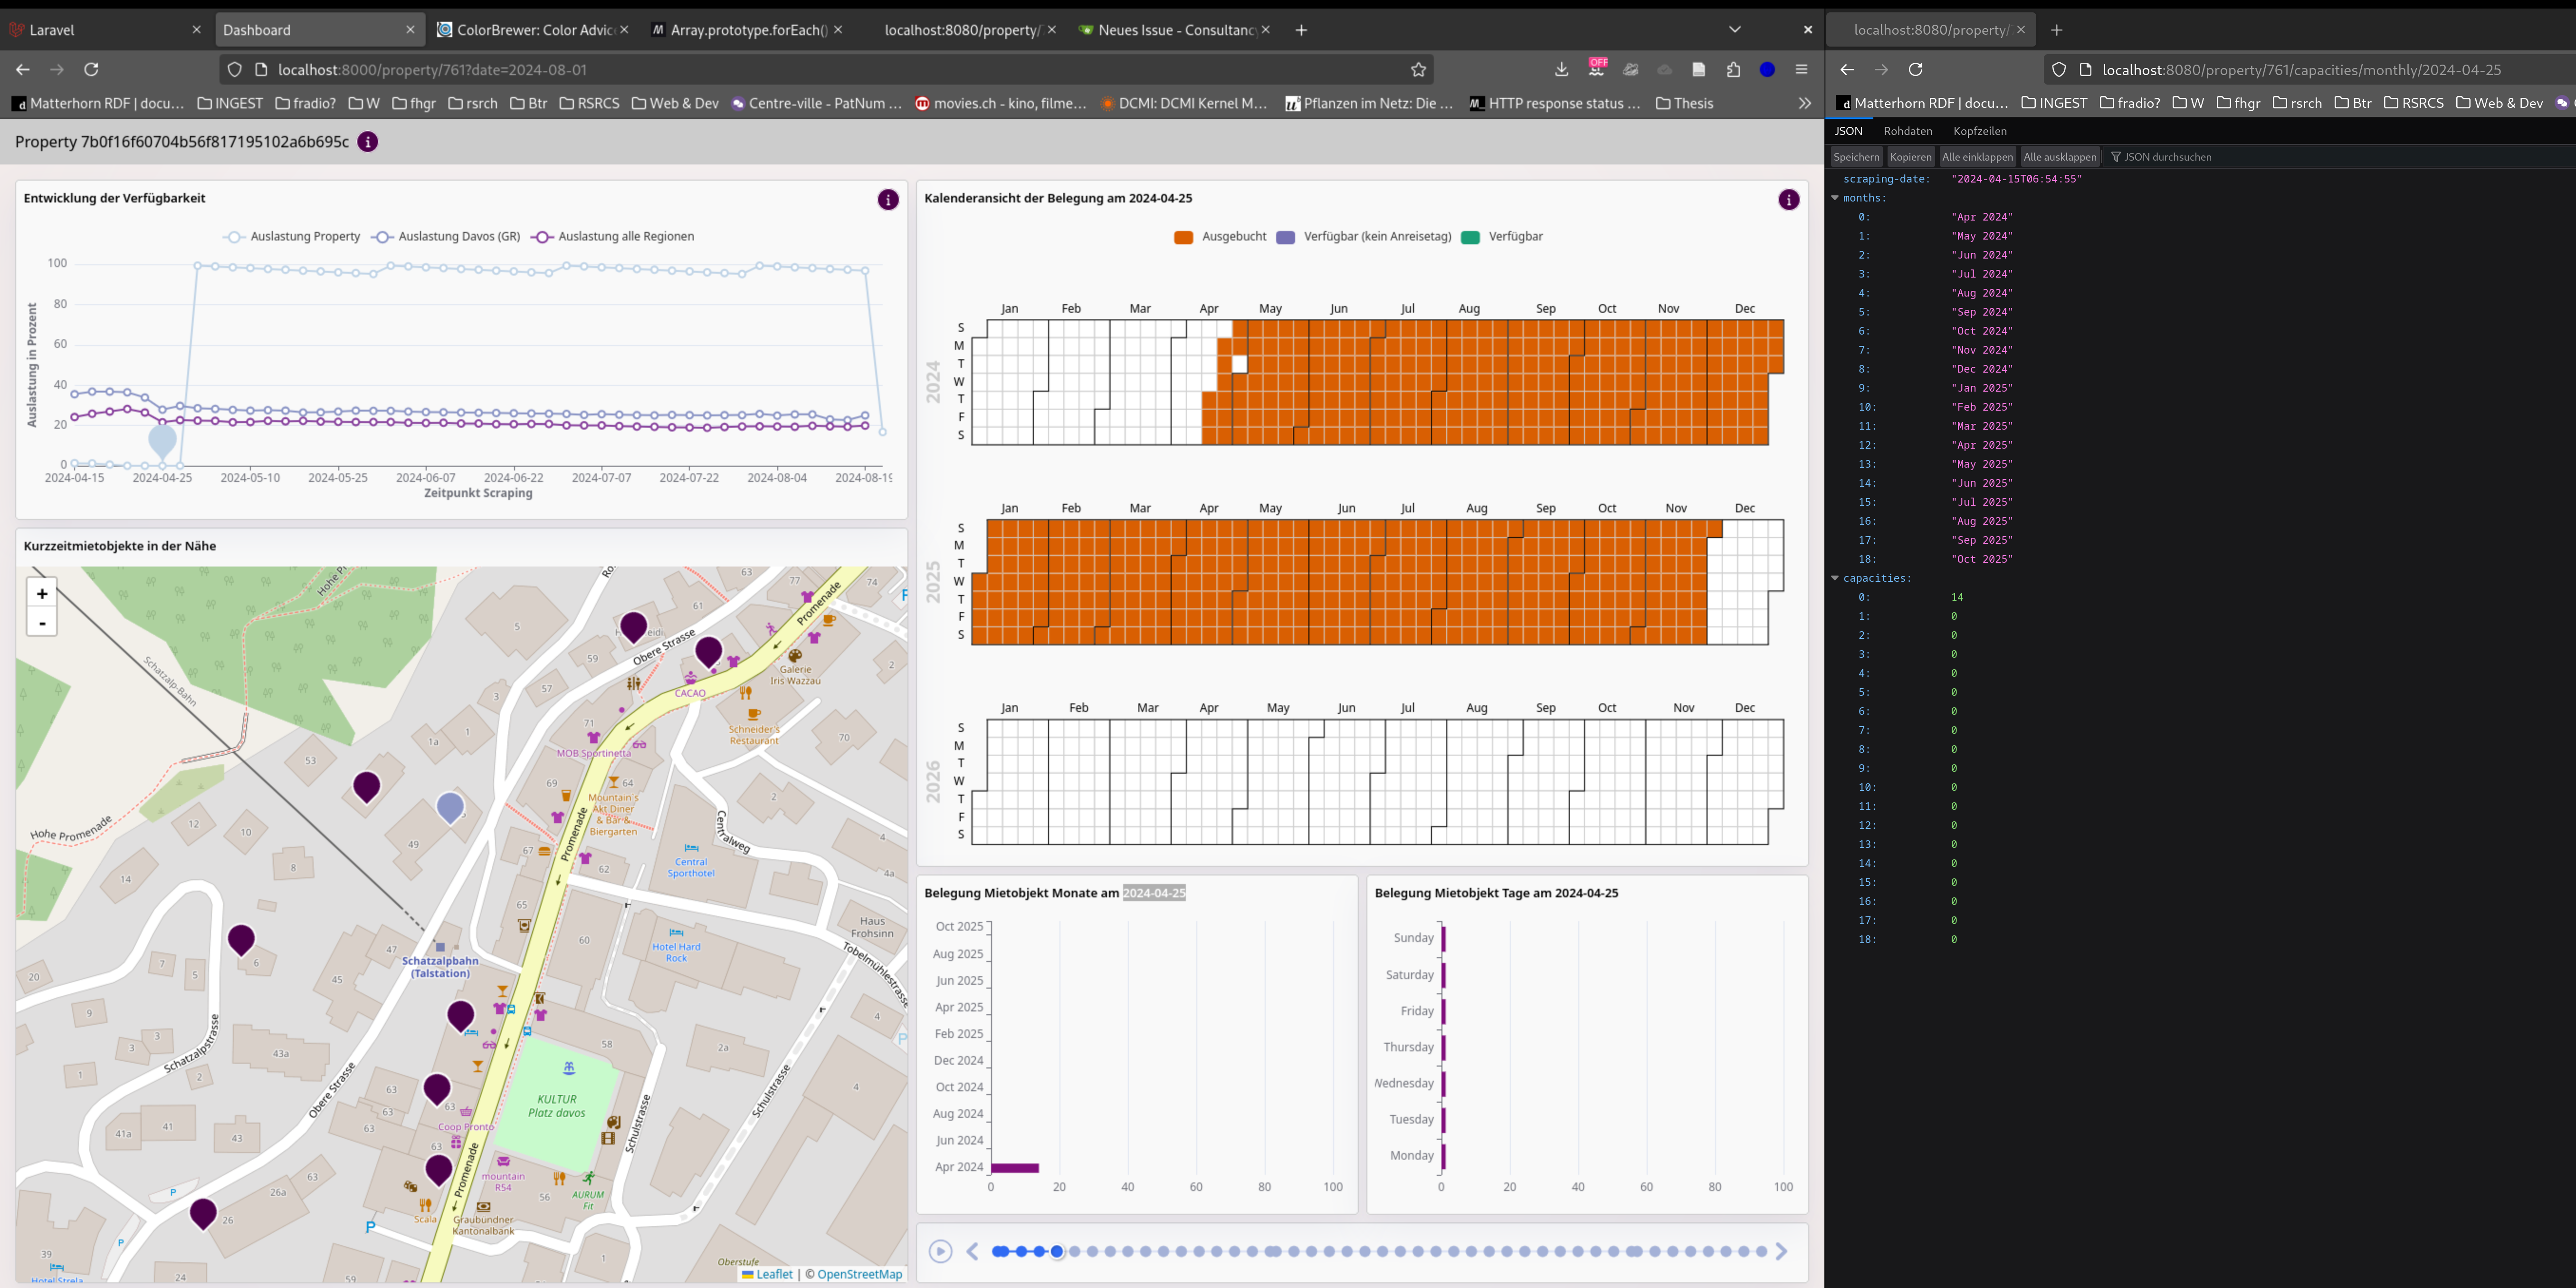The image size is (2576, 1288).
Task: Click the OpenStreetMap attribution link
Action: pyautogui.click(x=859, y=1274)
